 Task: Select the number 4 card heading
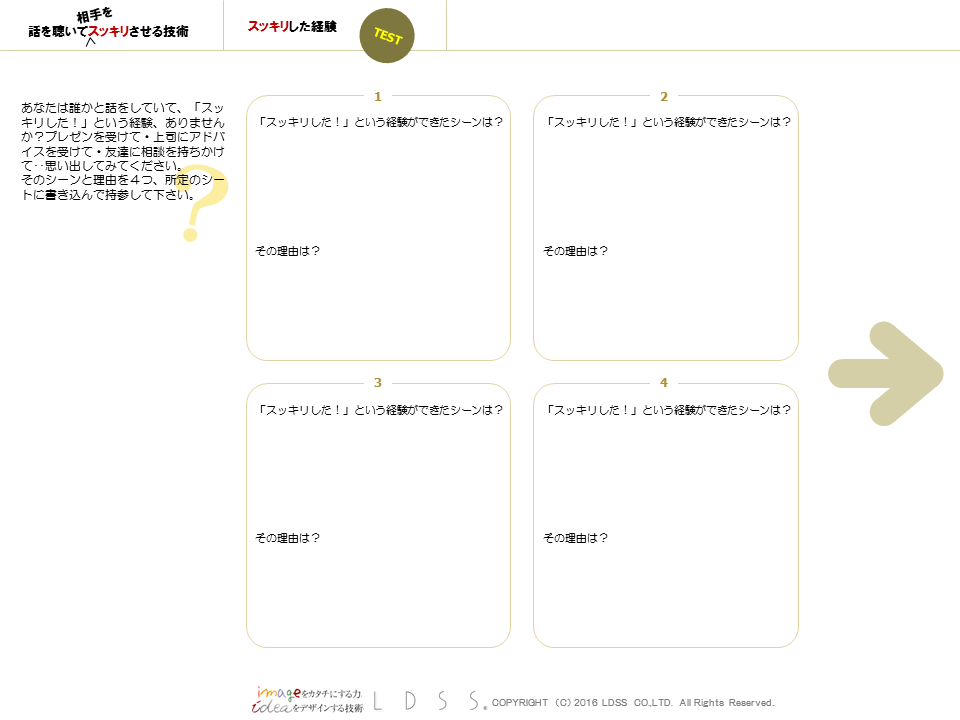pos(664,383)
